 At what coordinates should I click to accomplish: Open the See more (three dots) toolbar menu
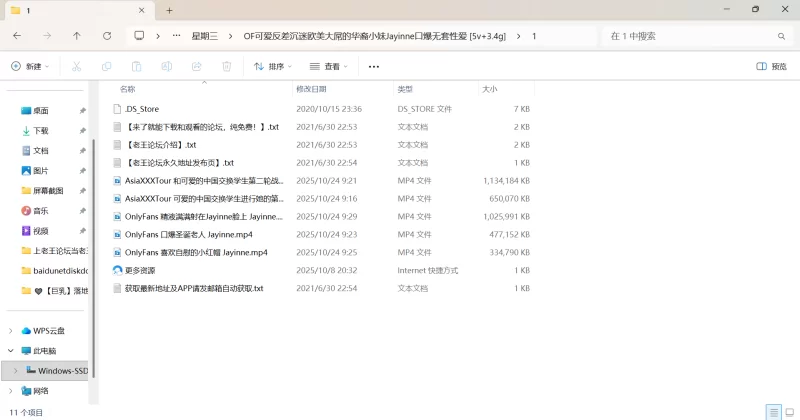[x=374, y=66]
